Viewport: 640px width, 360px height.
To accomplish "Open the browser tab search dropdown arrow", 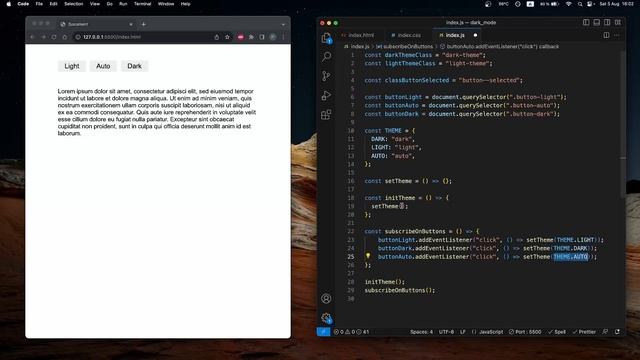I will click(283, 24).
